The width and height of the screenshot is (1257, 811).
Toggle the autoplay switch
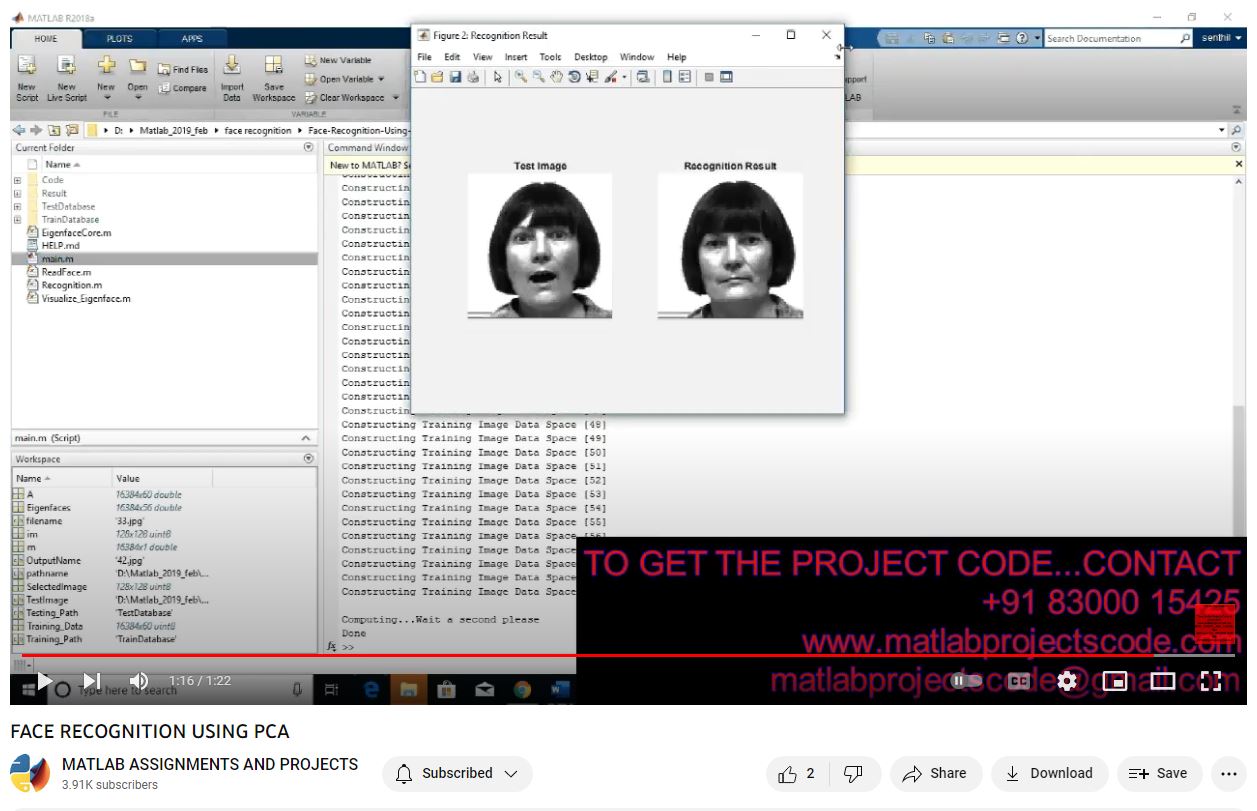(x=966, y=681)
